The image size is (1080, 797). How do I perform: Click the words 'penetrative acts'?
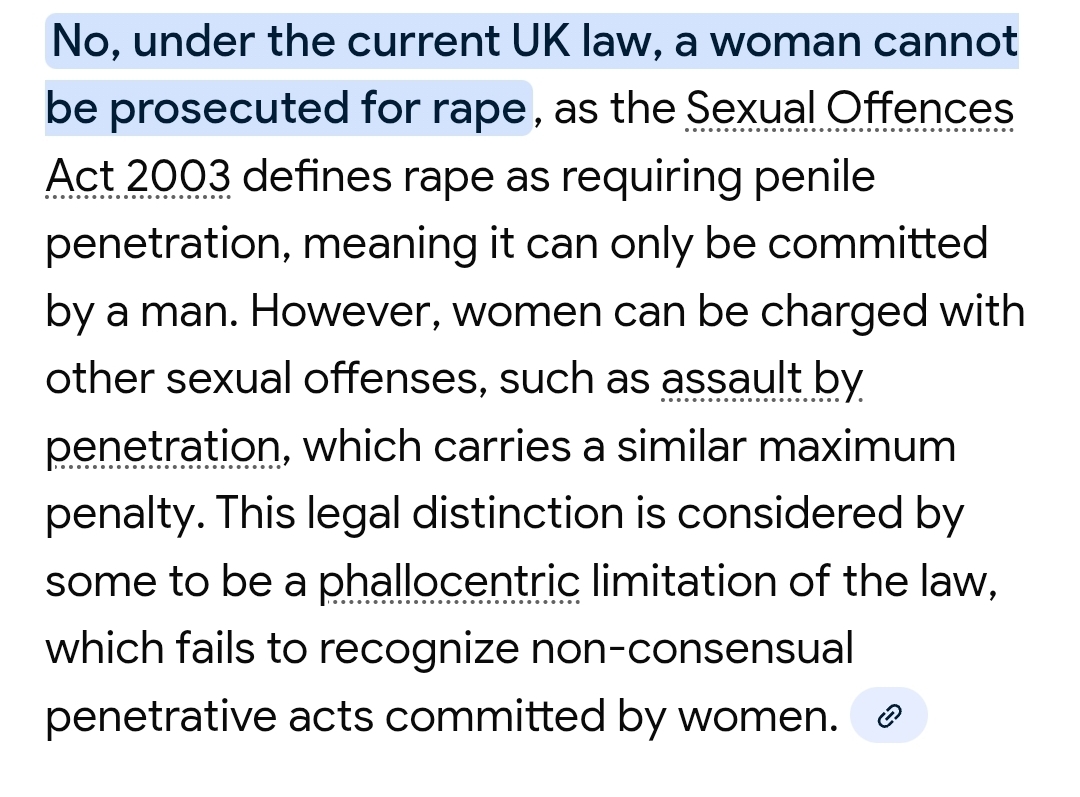(209, 716)
